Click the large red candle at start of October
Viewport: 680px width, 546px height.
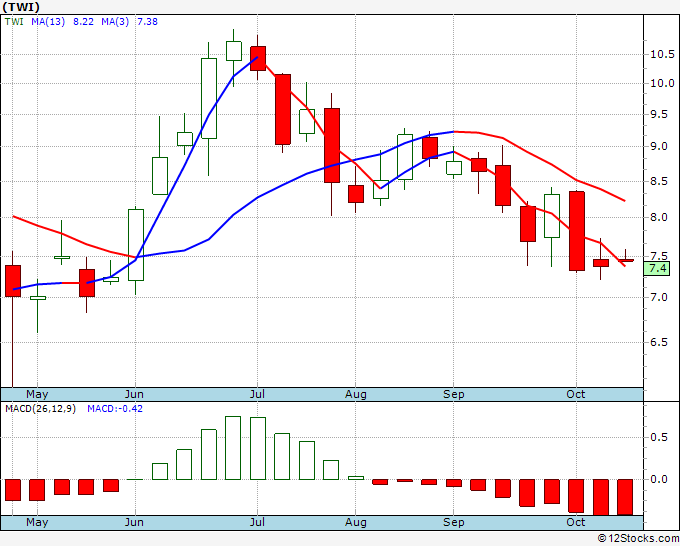click(x=577, y=231)
